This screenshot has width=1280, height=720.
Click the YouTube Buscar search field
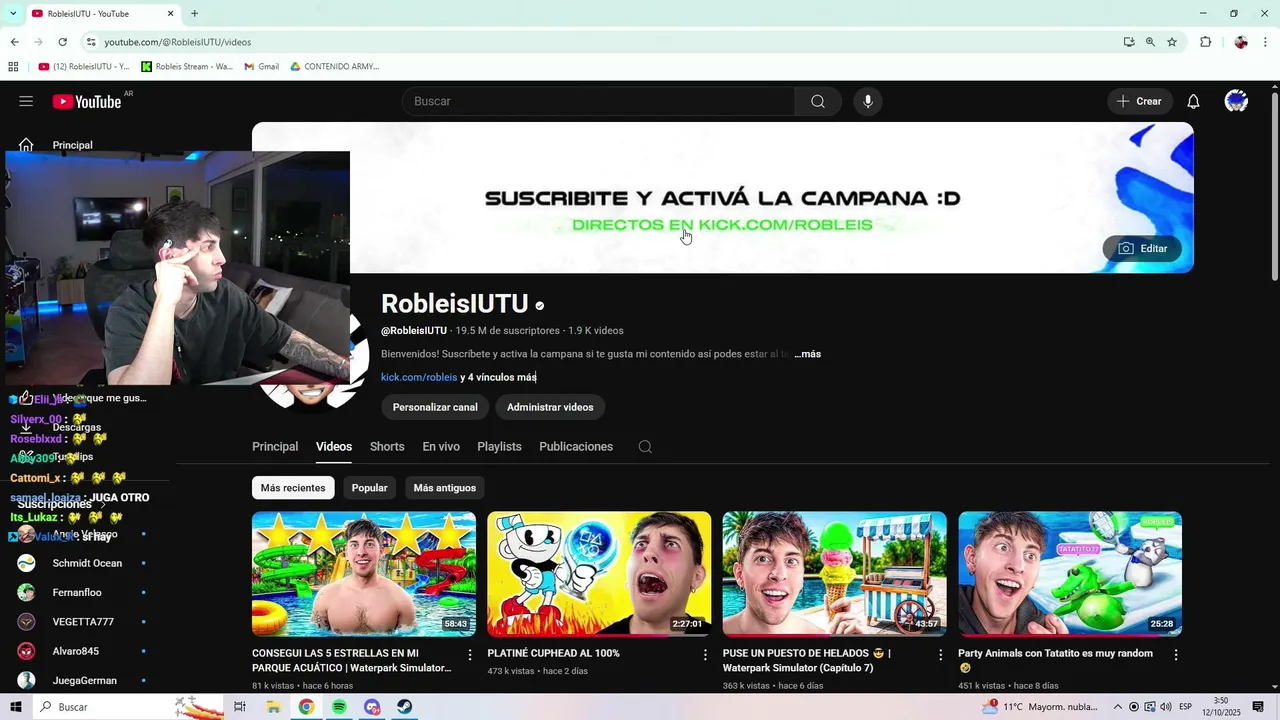click(x=598, y=101)
